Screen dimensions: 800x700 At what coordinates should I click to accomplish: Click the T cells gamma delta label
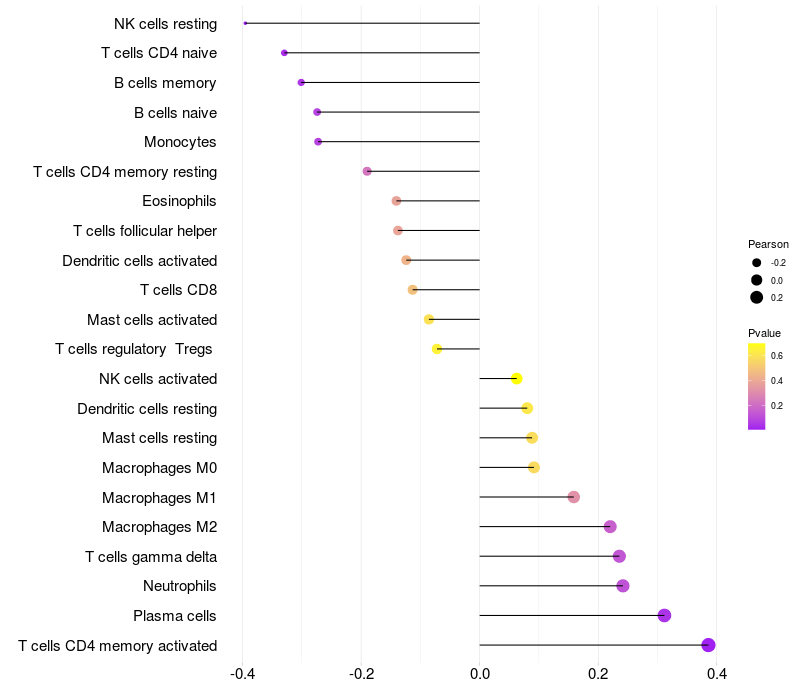click(151, 557)
